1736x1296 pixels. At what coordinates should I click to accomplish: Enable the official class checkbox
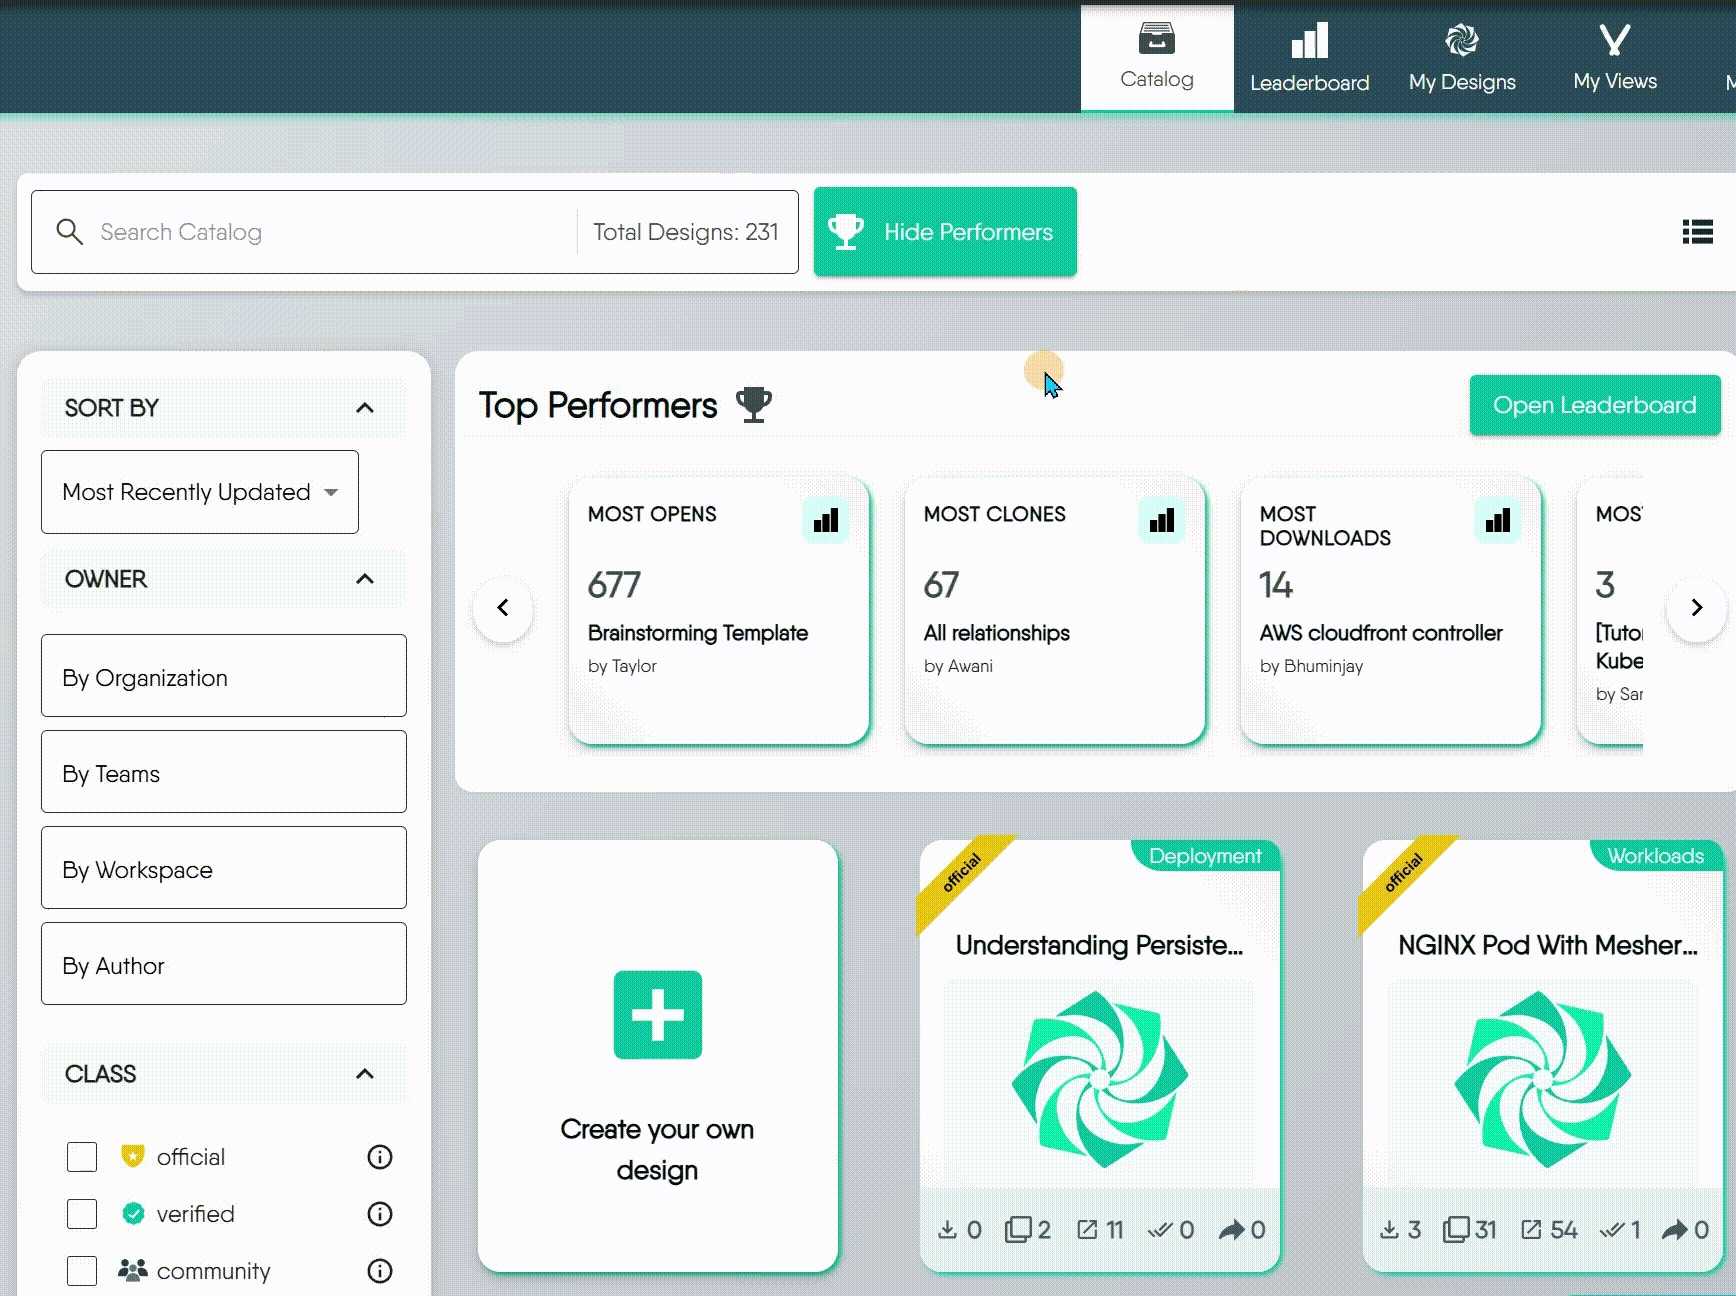point(81,1156)
